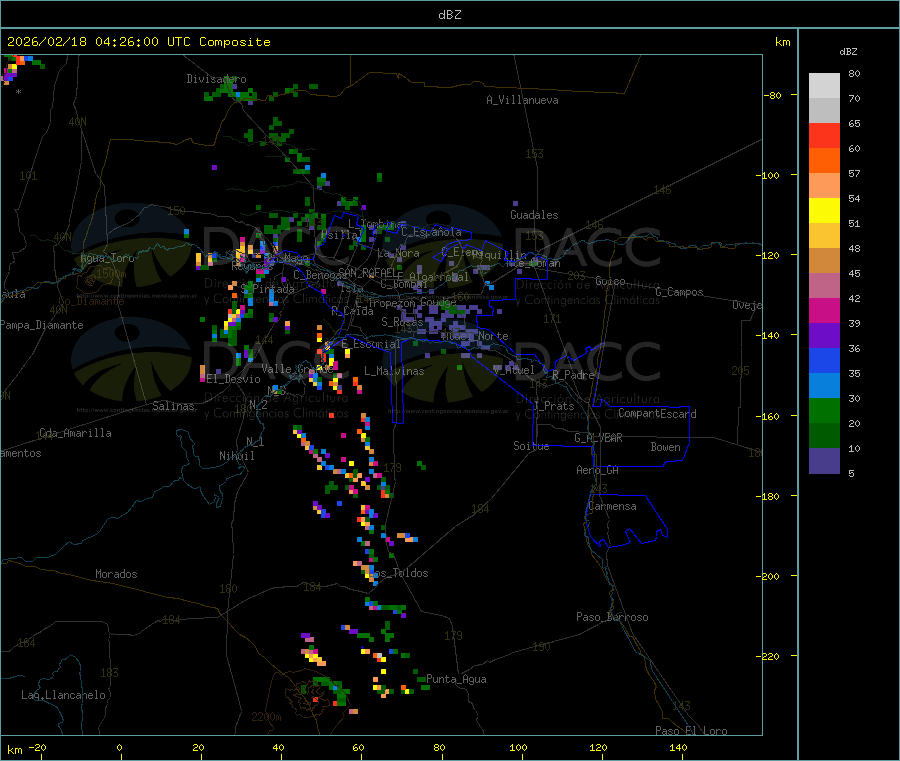Click the 140 km tick on horizontal axis

click(678, 748)
